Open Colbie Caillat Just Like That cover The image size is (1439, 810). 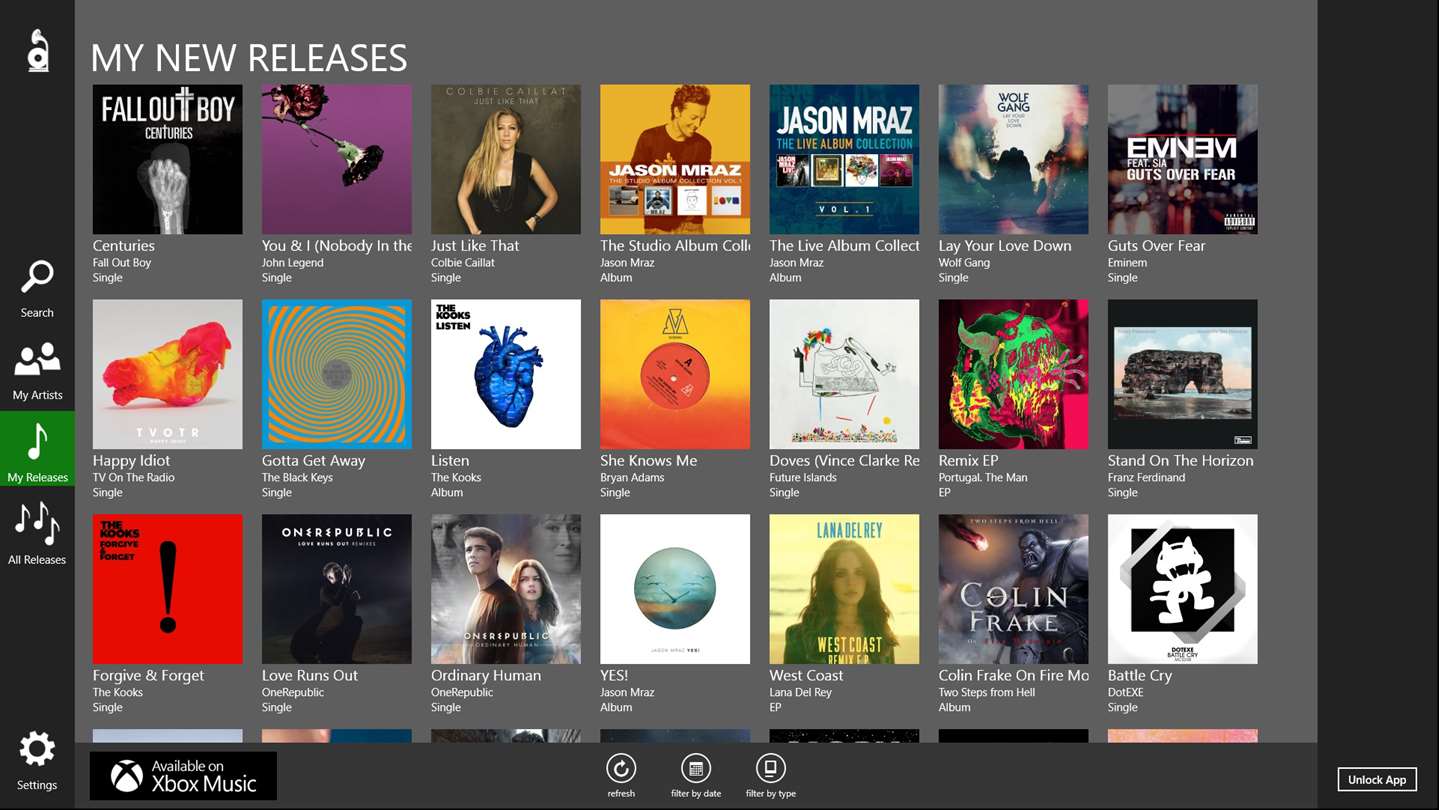click(x=506, y=159)
